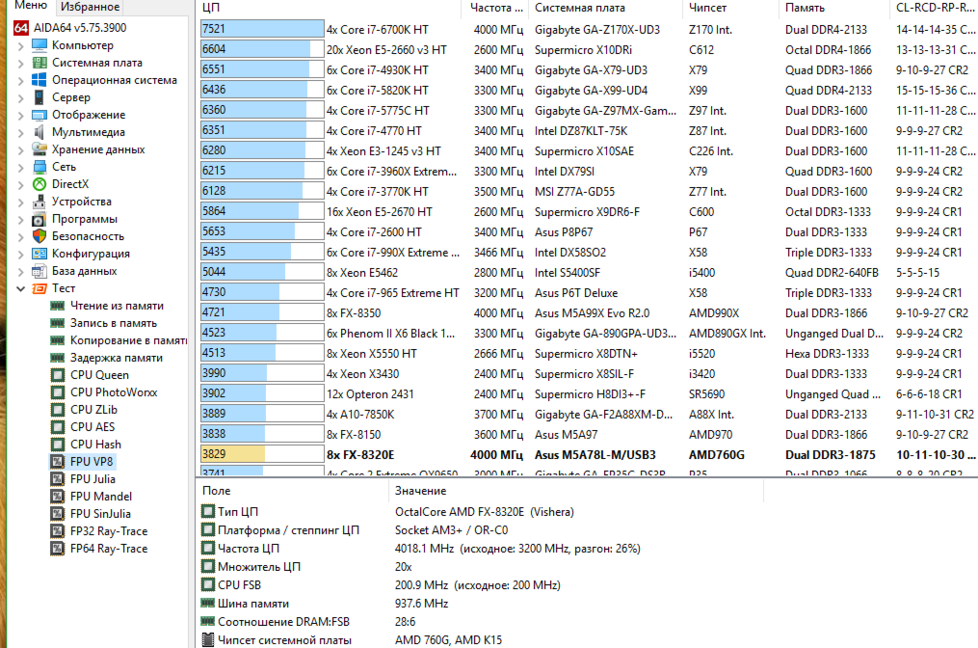Select the FPU Julia benchmark
This screenshot has width=978, height=648.
click(92, 479)
